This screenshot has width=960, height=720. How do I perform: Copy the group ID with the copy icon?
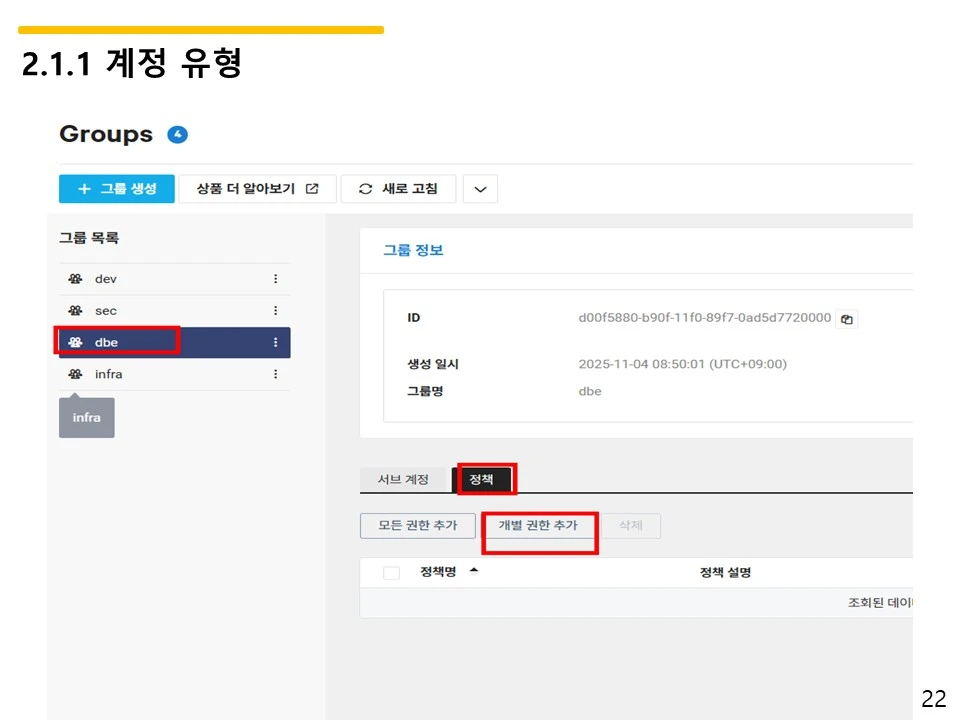click(846, 318)
